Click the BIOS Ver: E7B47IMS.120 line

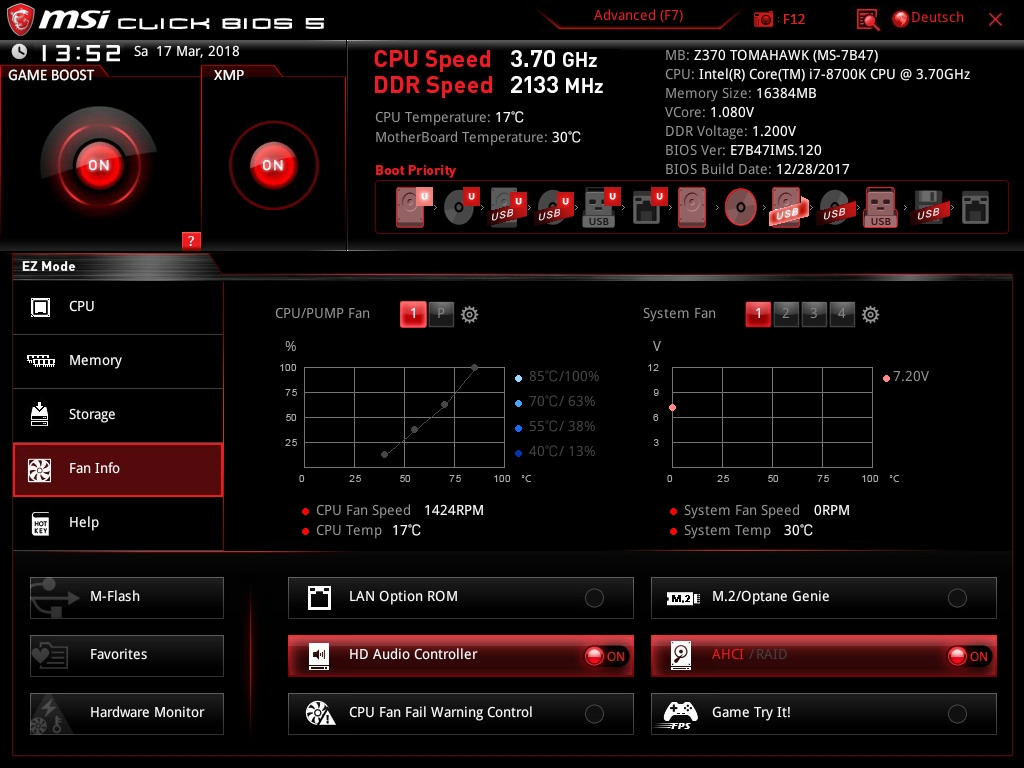pos(743,150)
